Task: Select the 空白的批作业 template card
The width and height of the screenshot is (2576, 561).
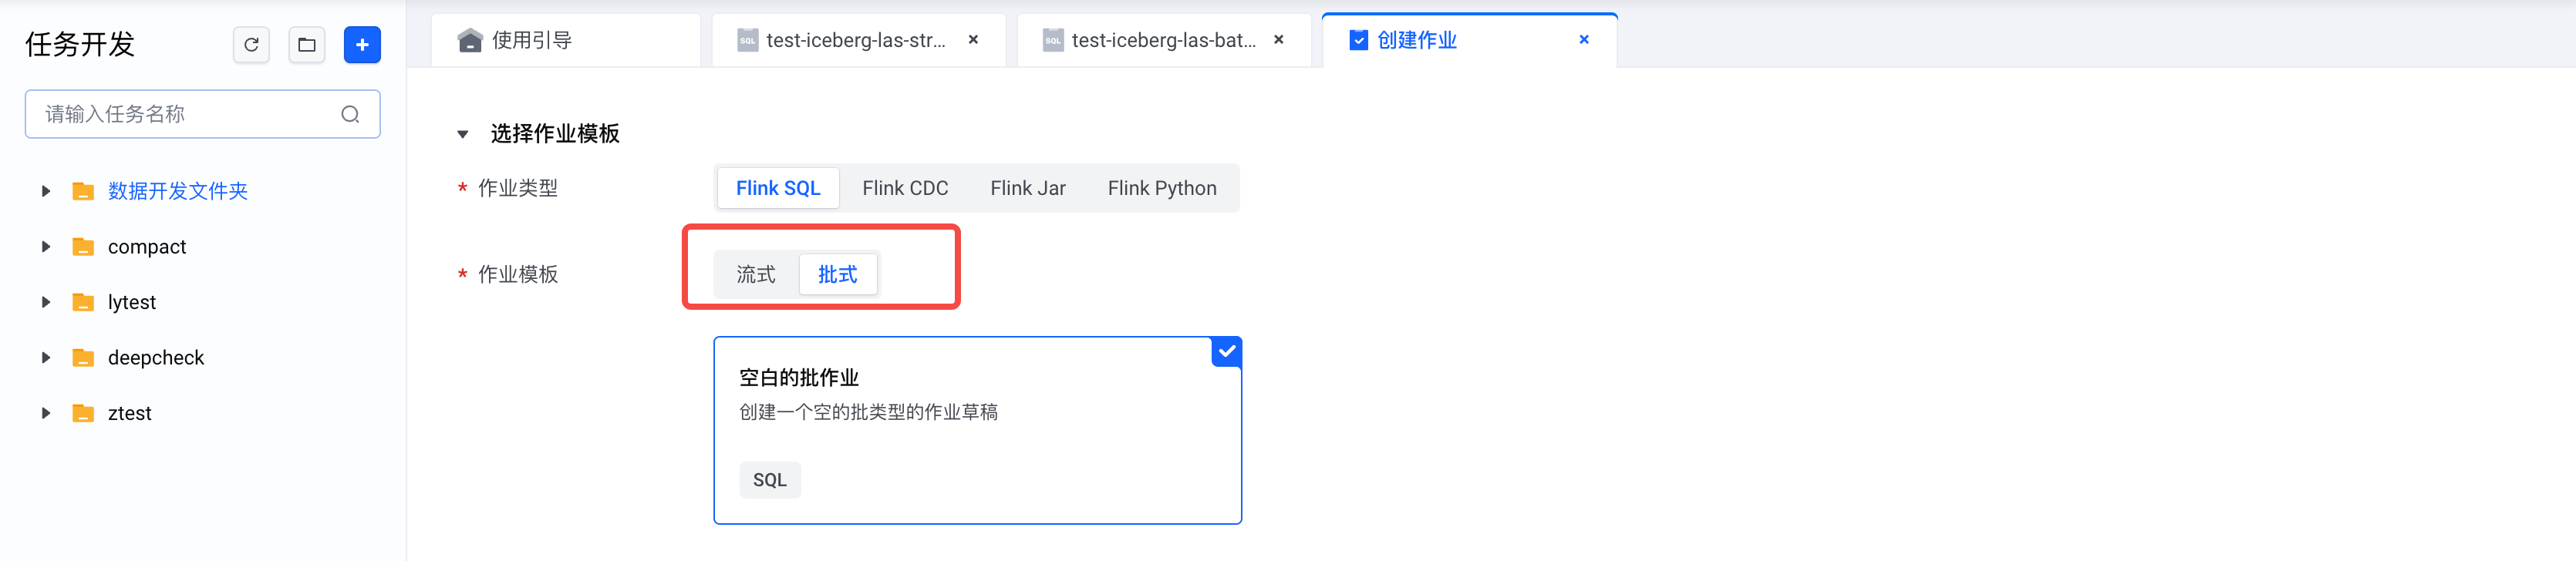Action: [977, 430]
